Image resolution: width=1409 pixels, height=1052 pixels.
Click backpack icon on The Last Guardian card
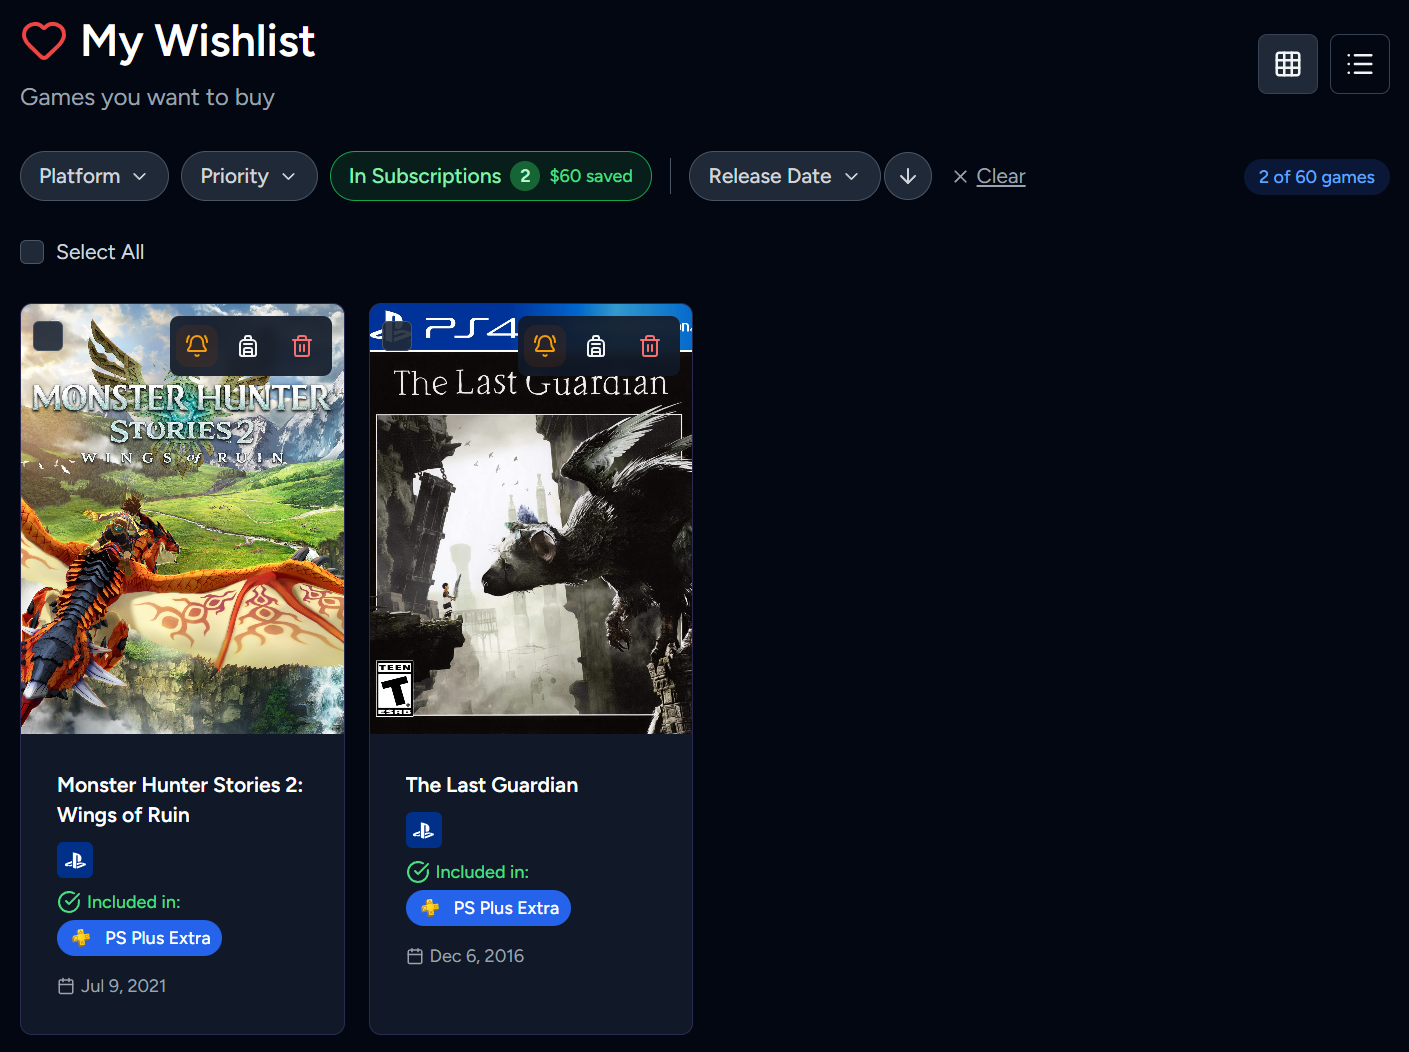tap(596, 346)
